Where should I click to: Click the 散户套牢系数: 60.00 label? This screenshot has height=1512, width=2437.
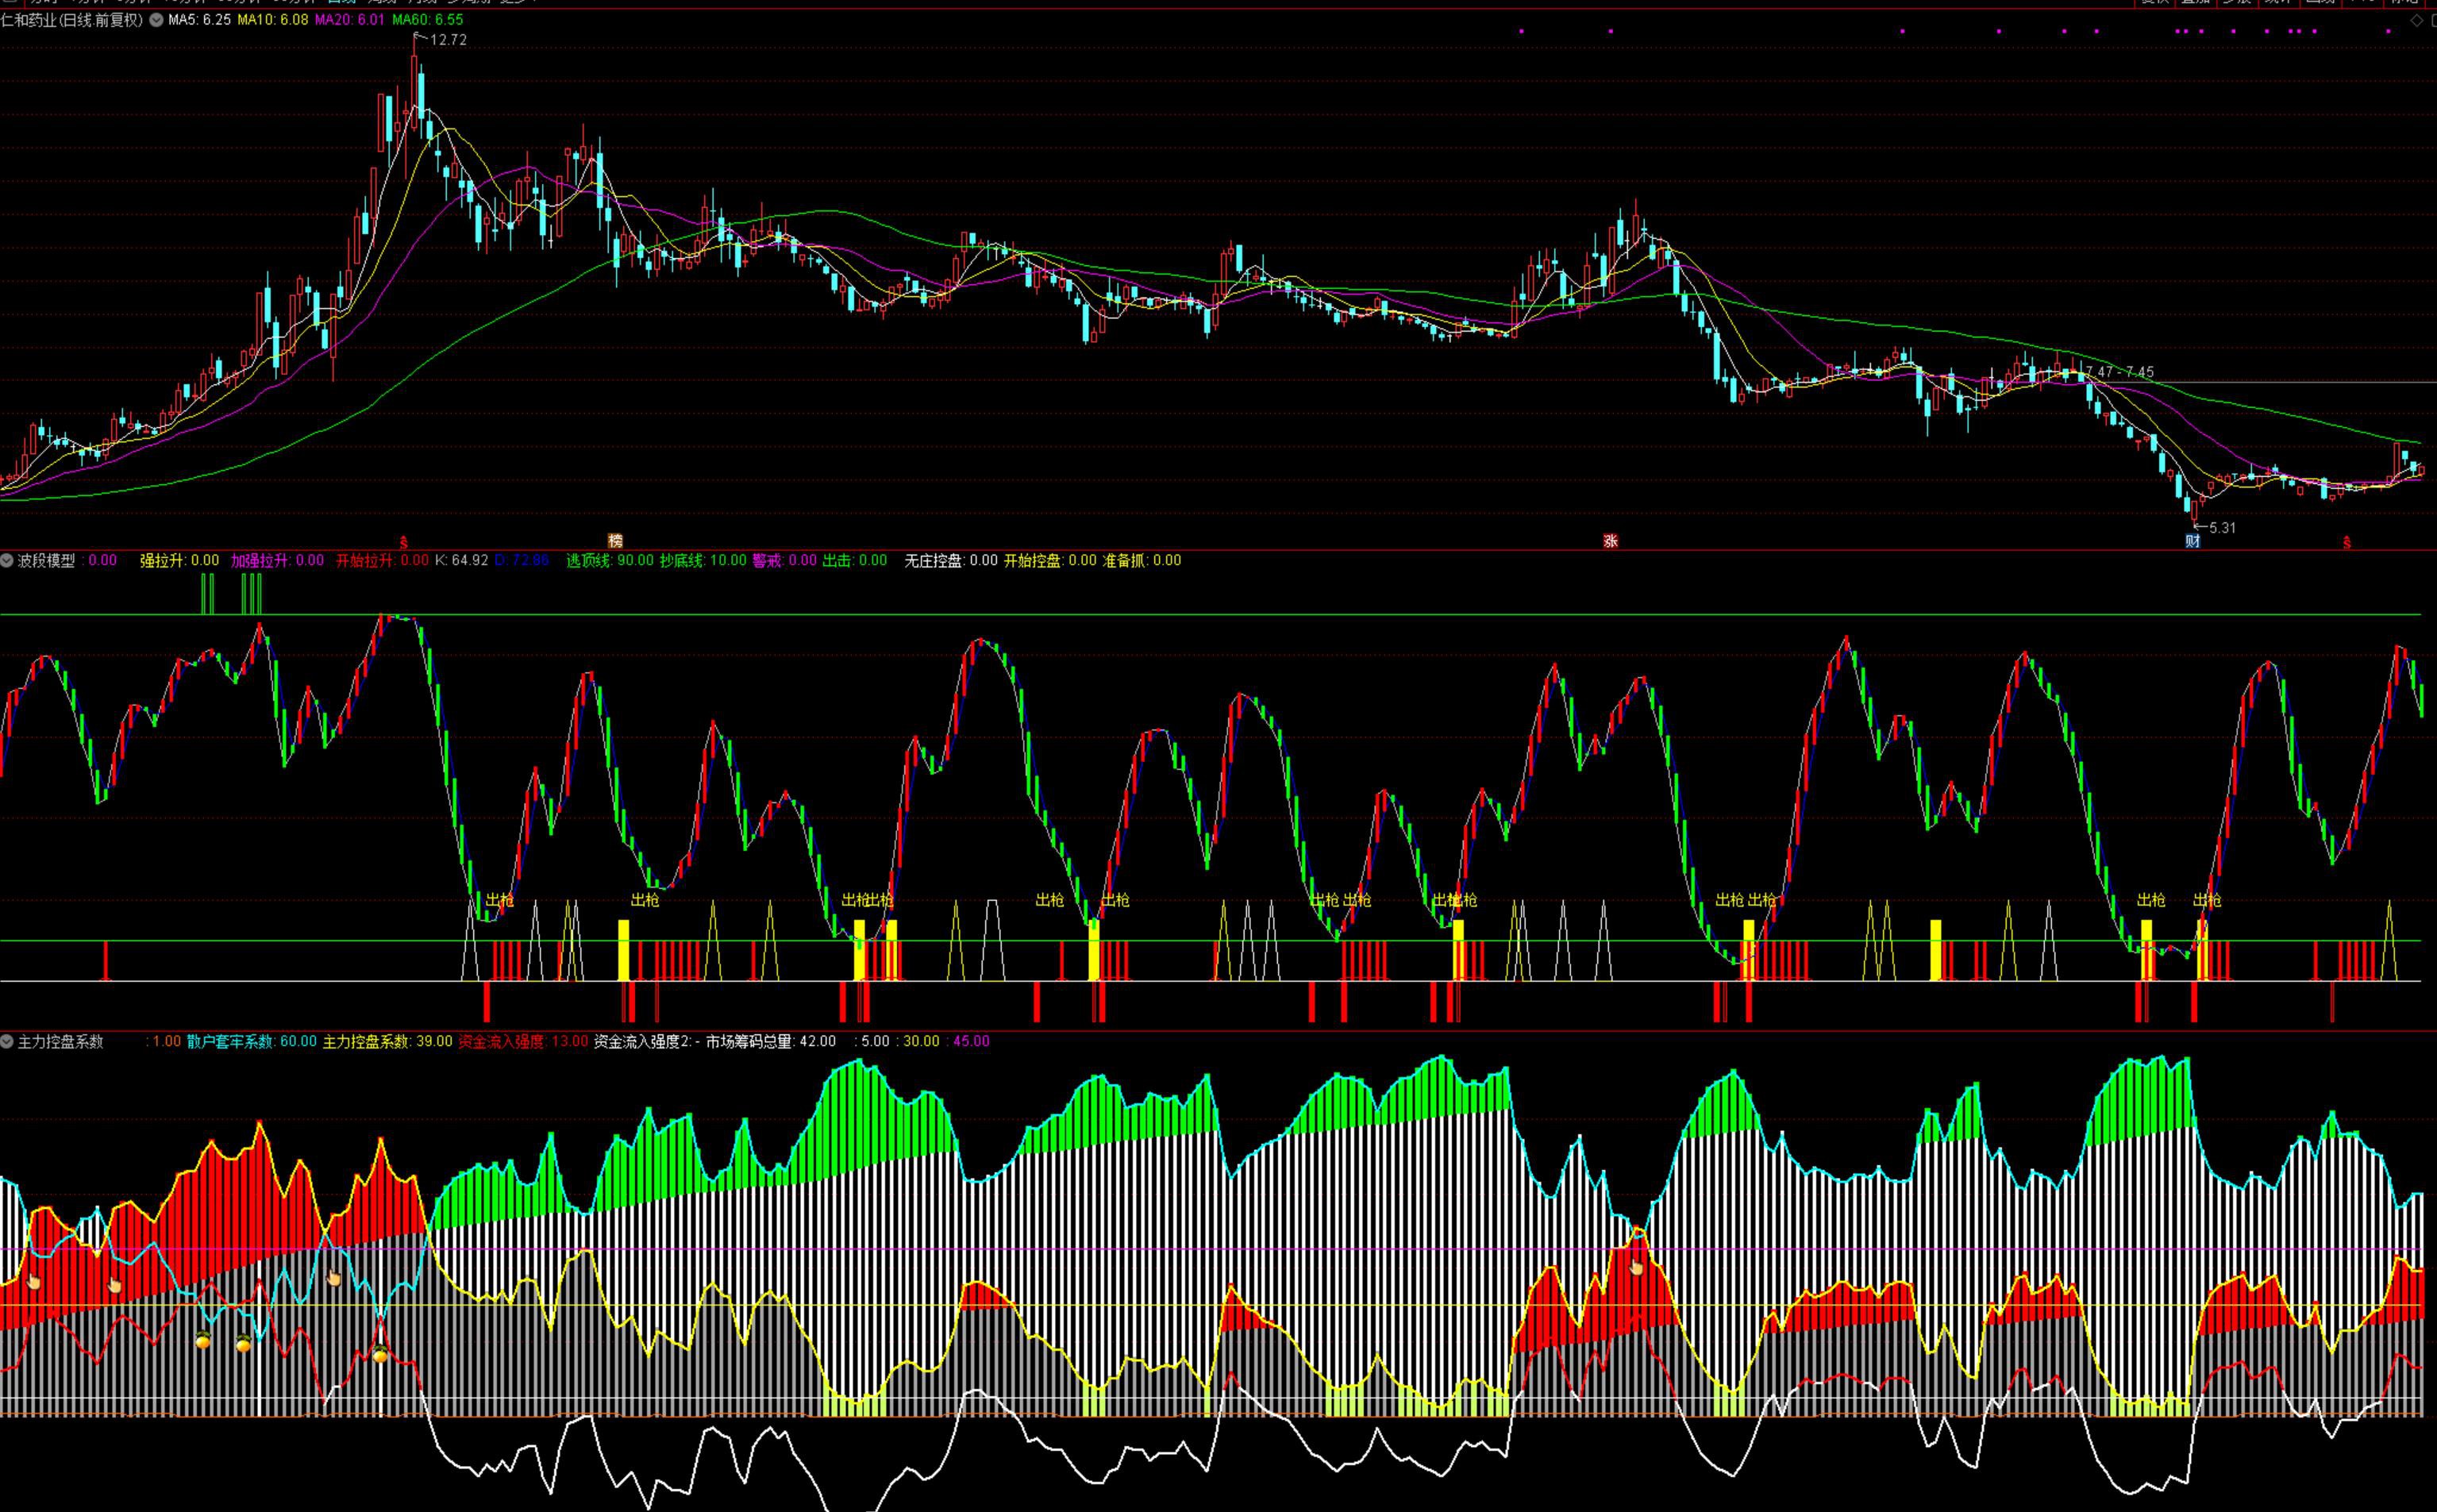point(251,1042)
